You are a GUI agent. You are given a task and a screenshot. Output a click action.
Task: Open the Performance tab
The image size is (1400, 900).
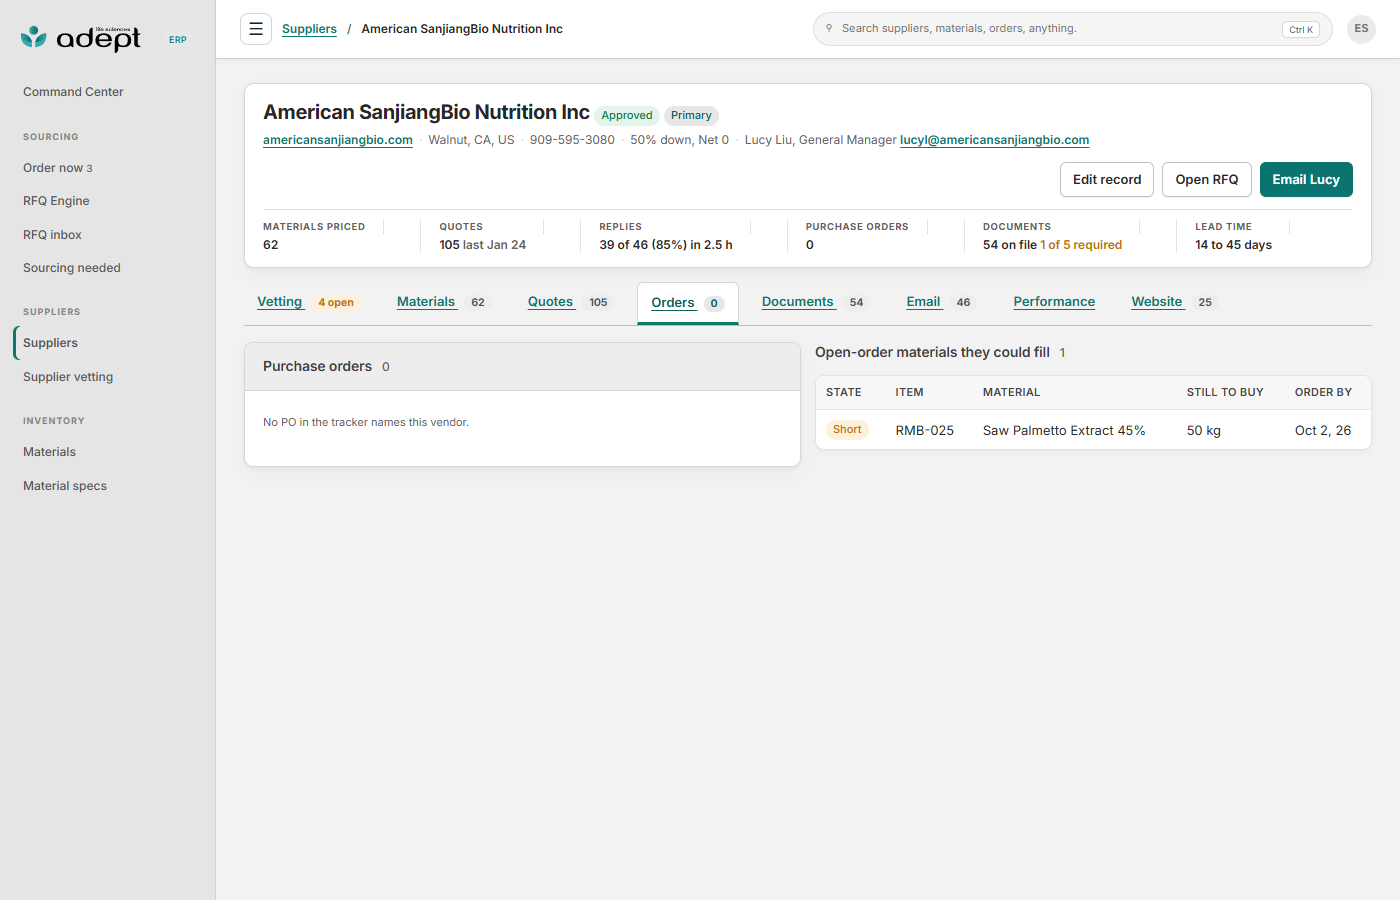(1054, 302)
